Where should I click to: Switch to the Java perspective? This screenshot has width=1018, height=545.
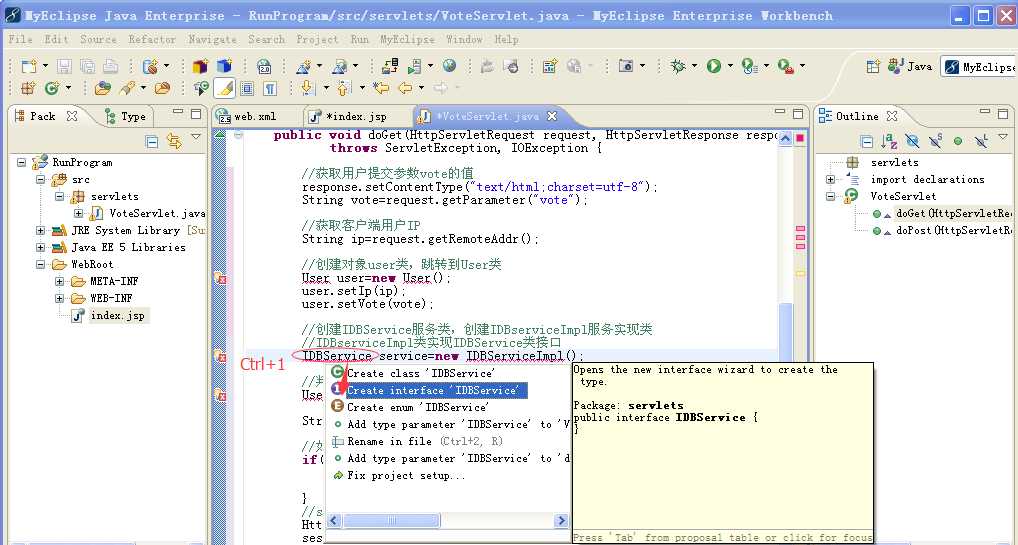910,66
